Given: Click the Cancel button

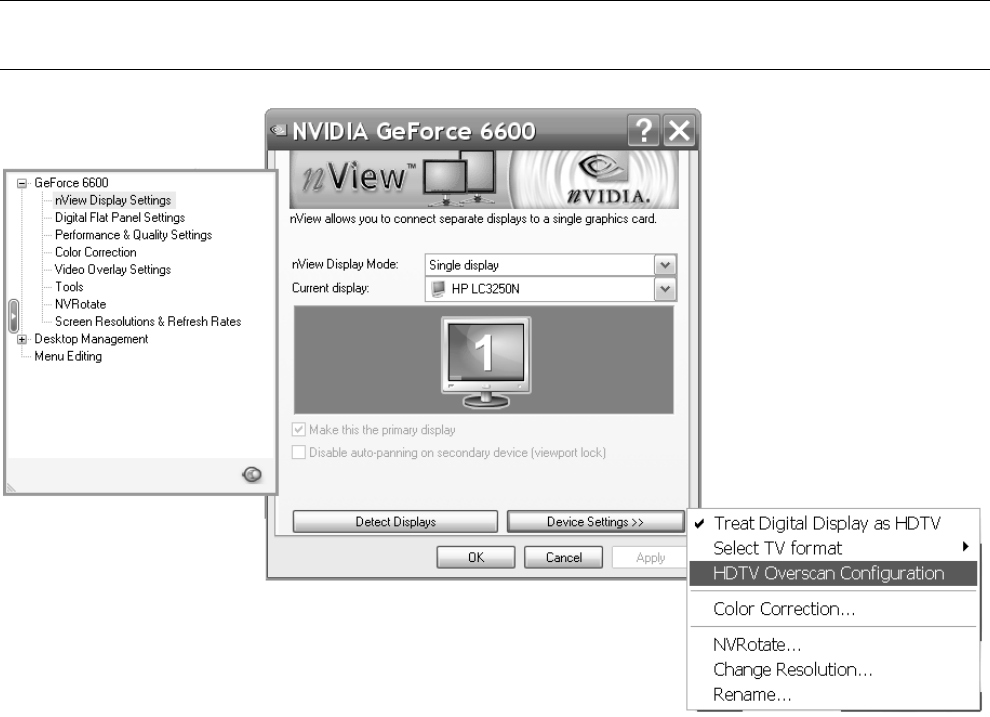Looking at the screenshot, I should (564, 557).
